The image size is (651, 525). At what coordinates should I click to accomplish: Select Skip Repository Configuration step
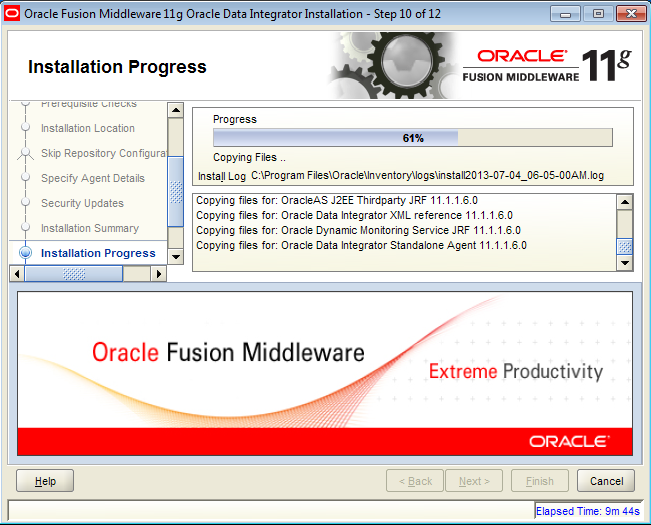(104, 153)
